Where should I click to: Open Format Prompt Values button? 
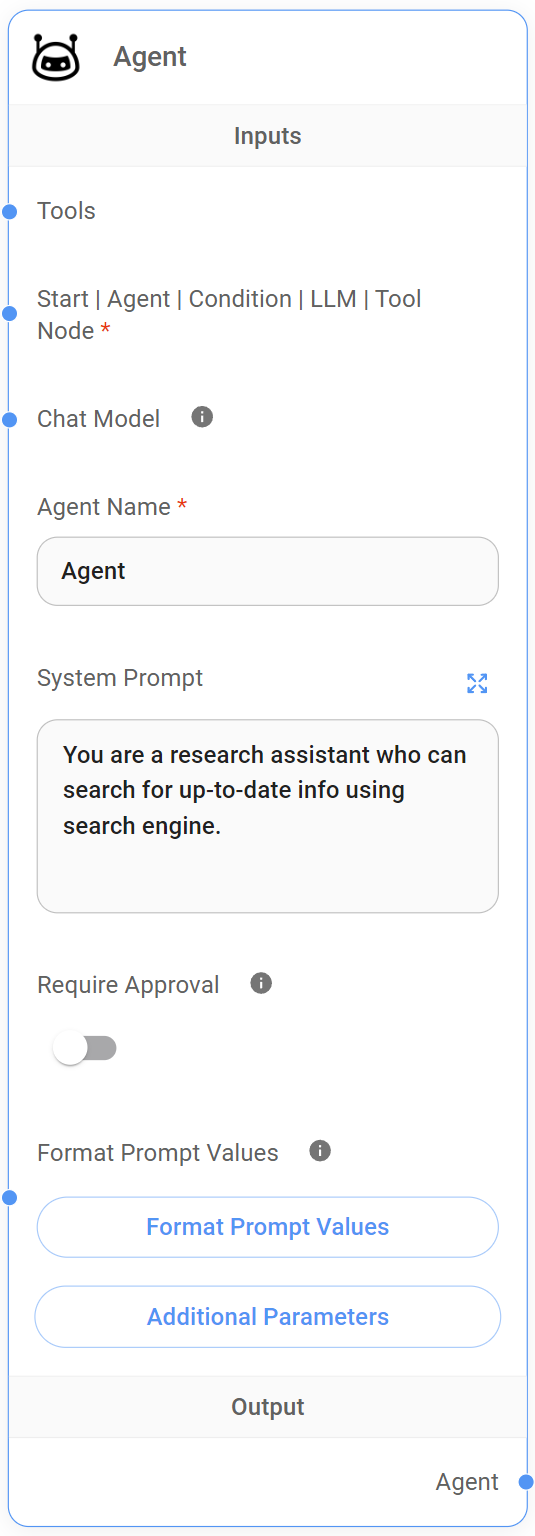point(268,1227)
